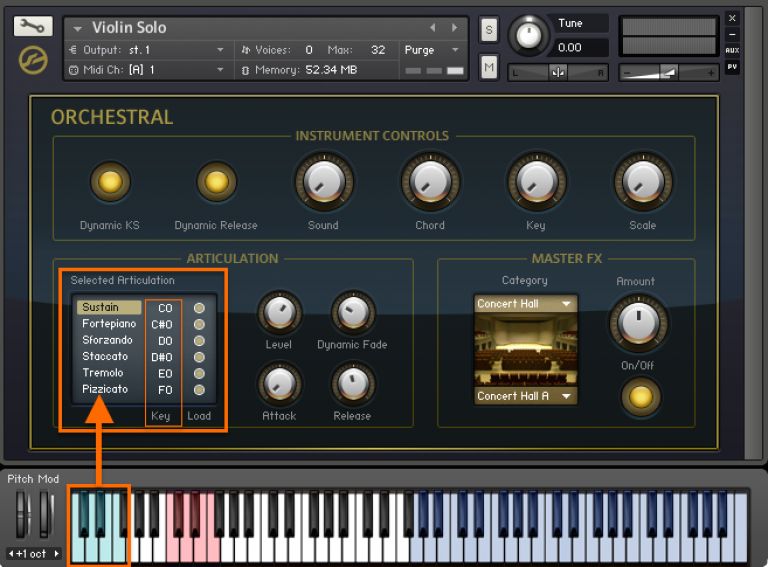This screenshot has width=768, height=567.
Task: Open the wrench edit mode icon
Action: [33, 27]
